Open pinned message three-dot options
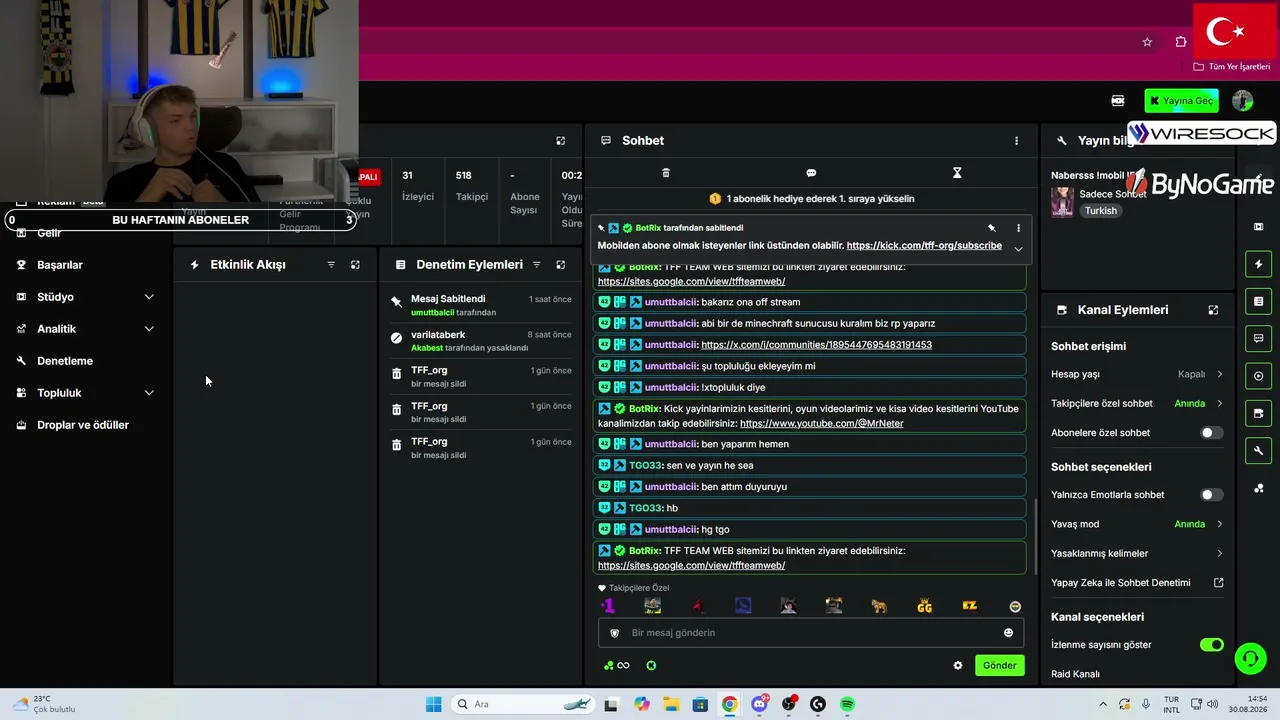 (1018, 228)
